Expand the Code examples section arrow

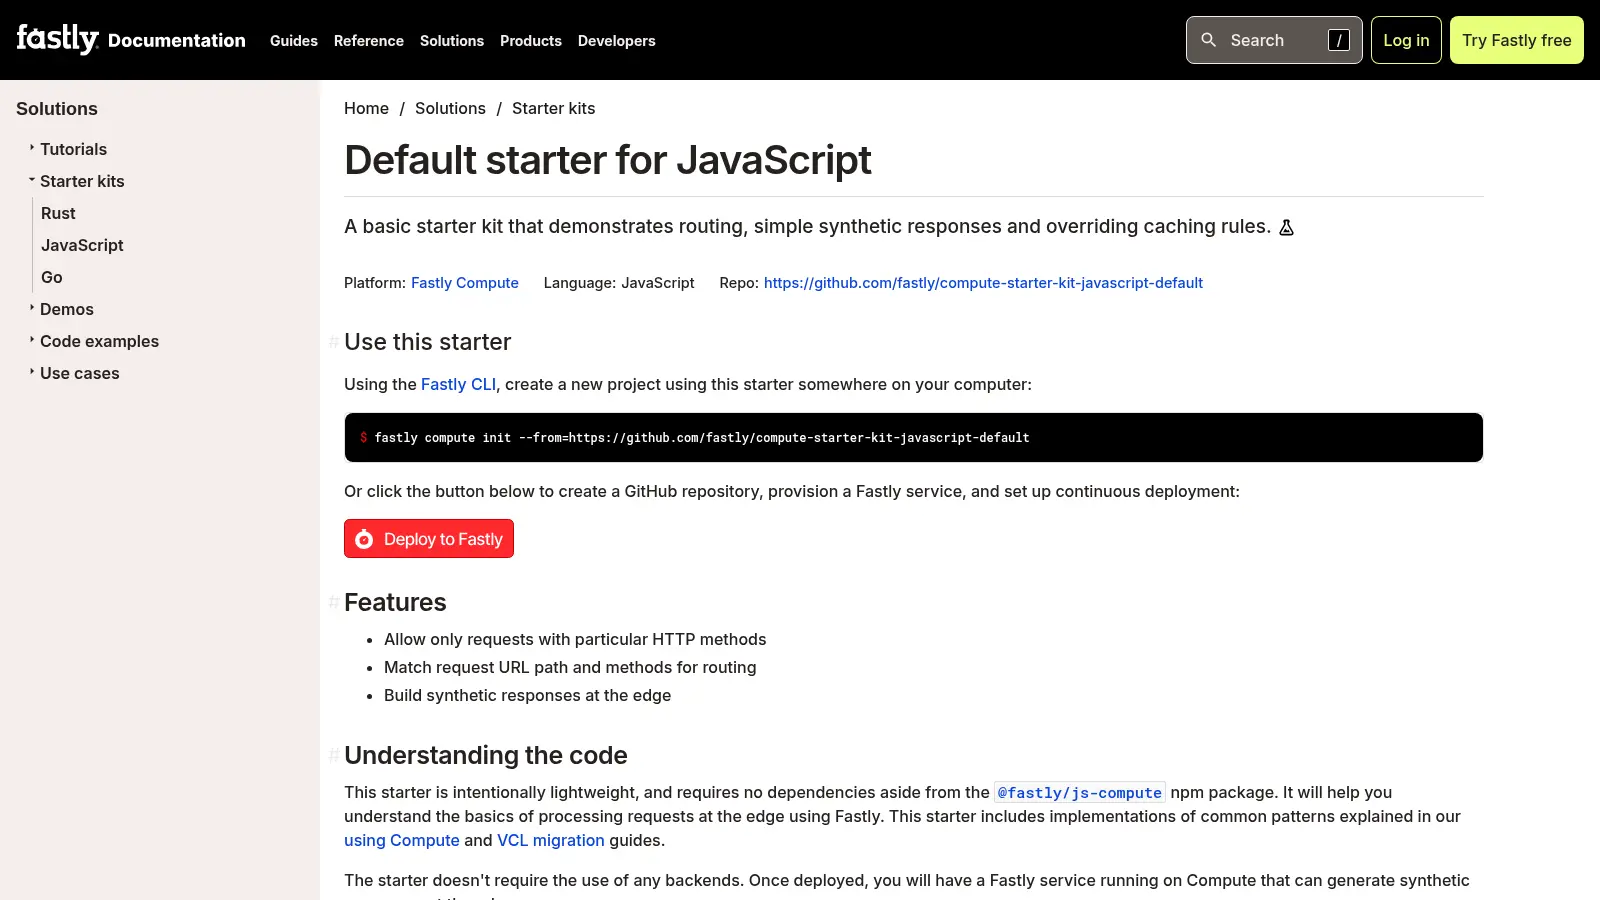(32, 340)
